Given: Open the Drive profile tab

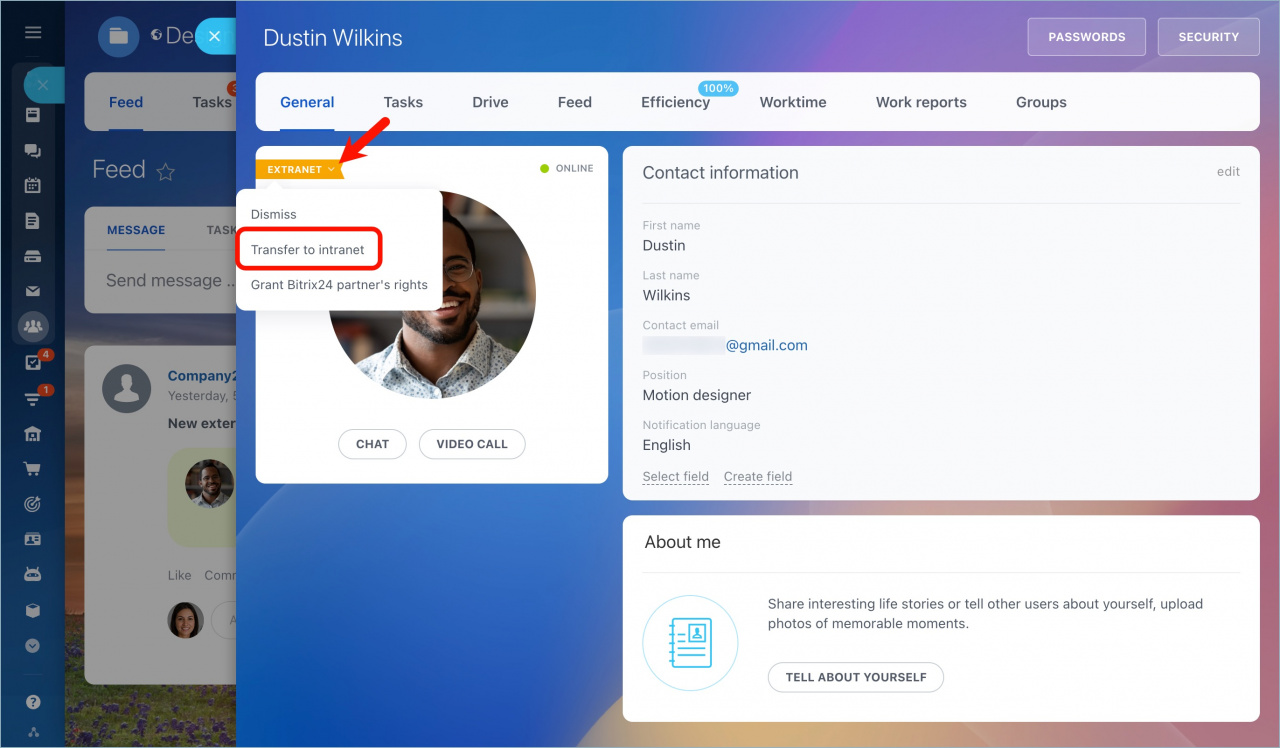Looking at the screenshot, I should tap(490, 102).
